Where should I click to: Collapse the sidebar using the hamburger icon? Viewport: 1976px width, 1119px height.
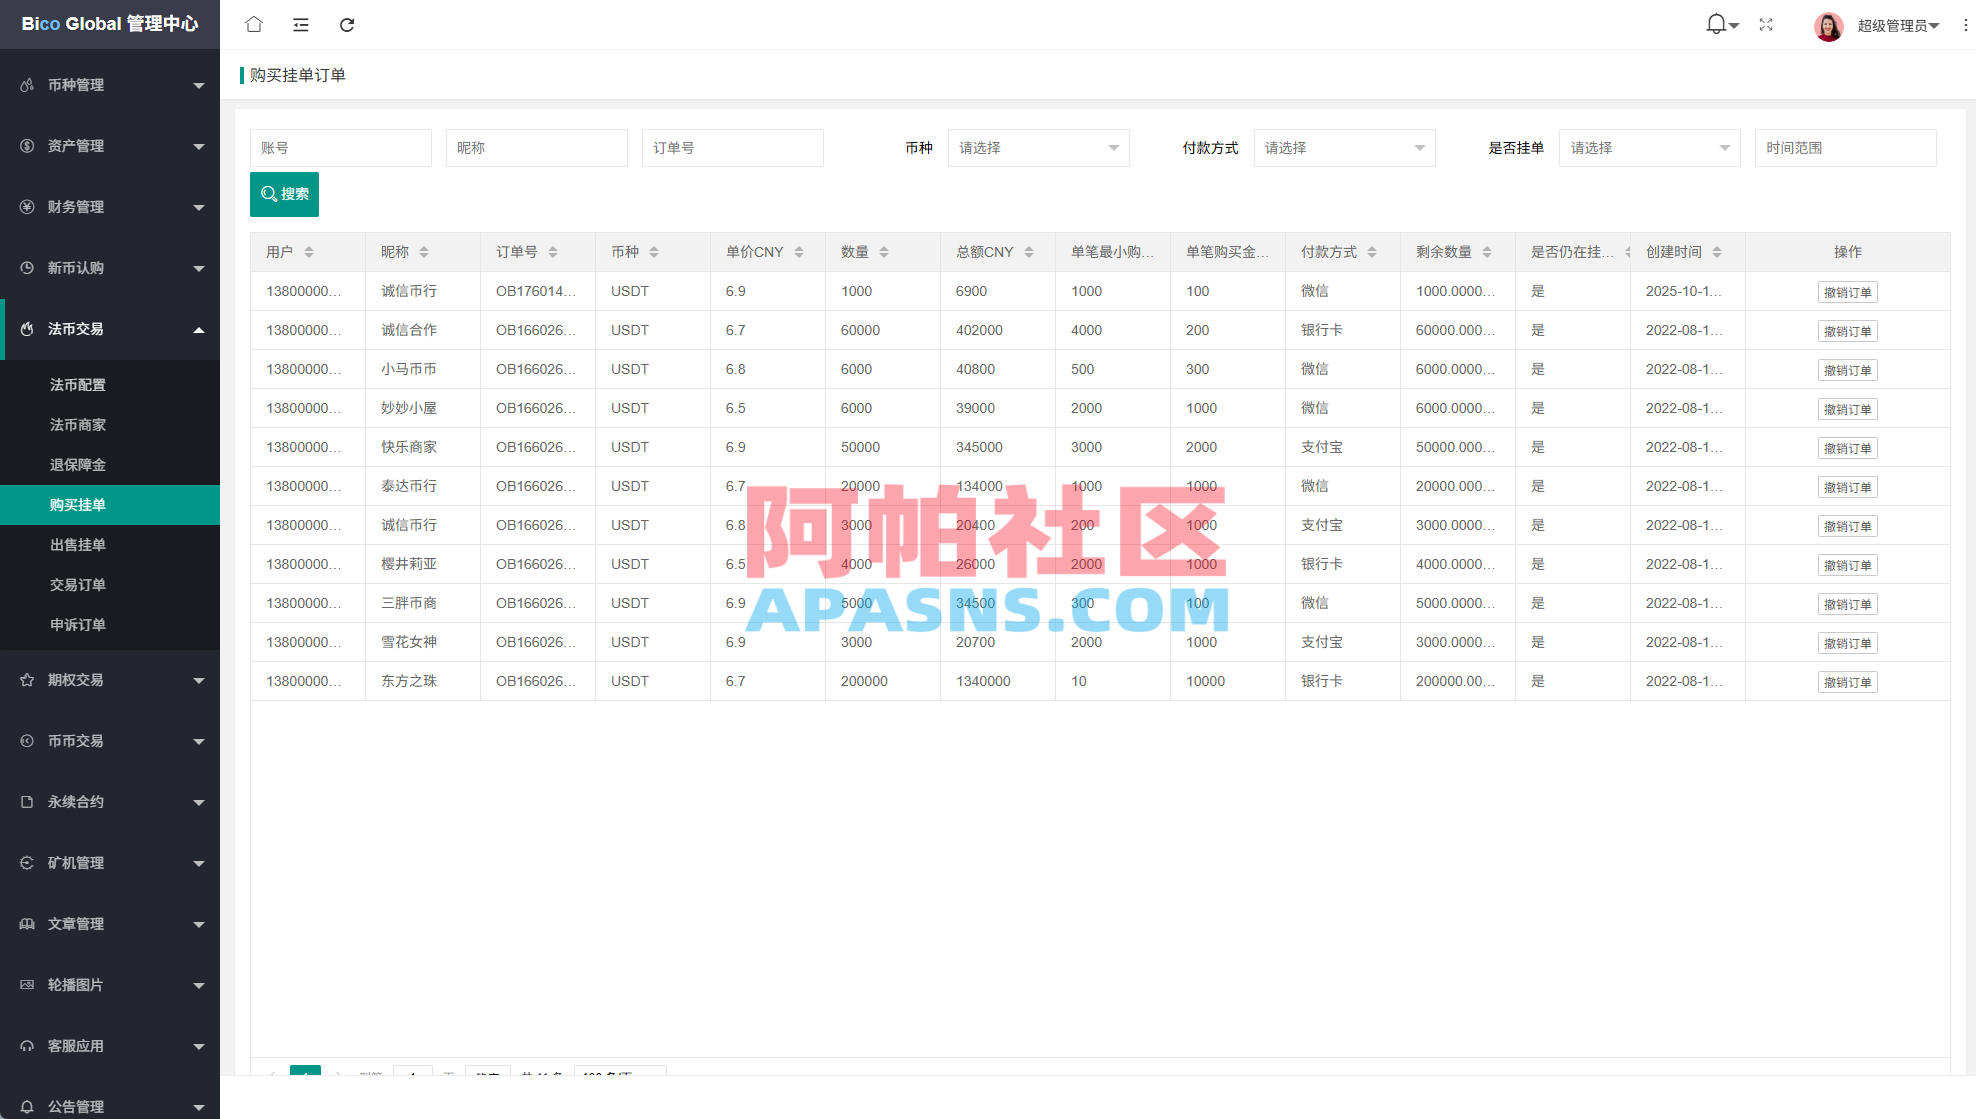pos(300,24)
